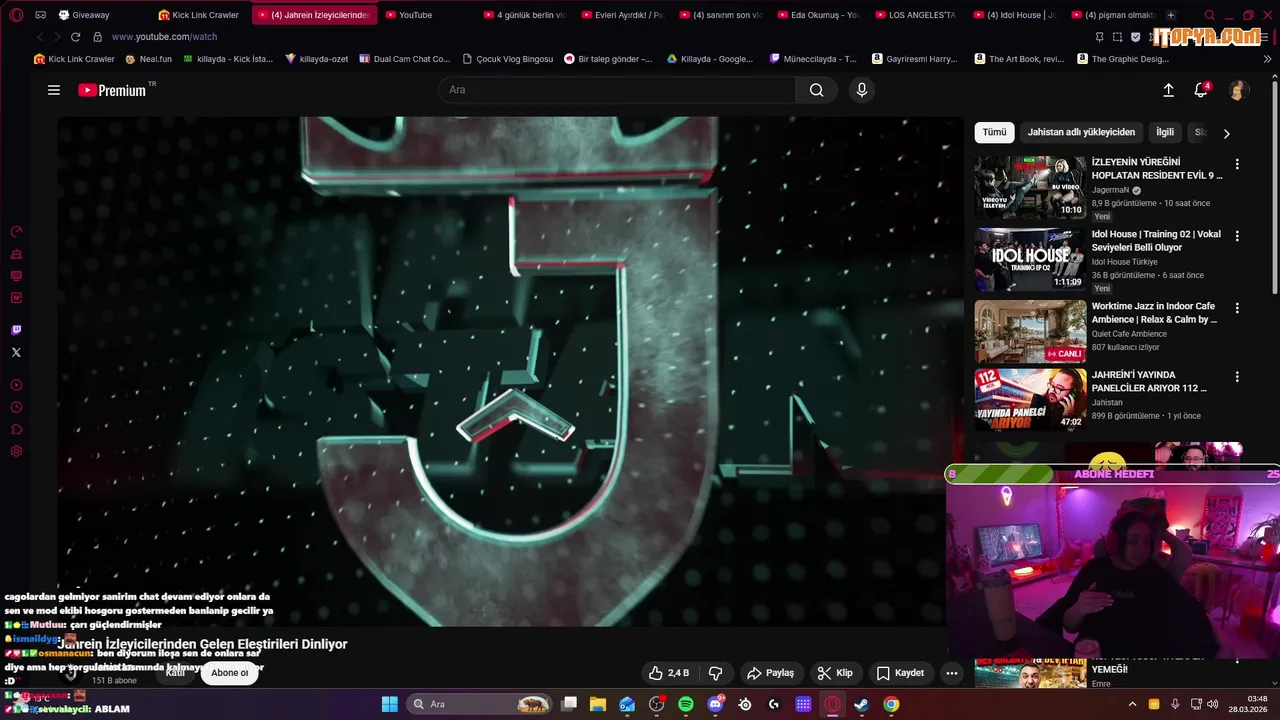1280x720 pixels.
Task: Open the Worktime Jazz Indoor Cafe thumbnail
Action: [x=1030, y=331]
